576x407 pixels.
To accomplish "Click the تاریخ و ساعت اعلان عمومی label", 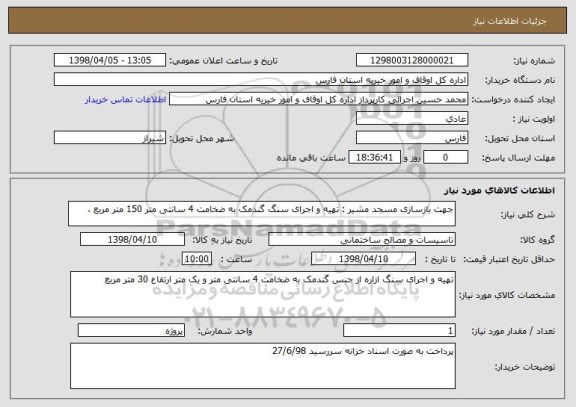I will (x=223, y=61).
